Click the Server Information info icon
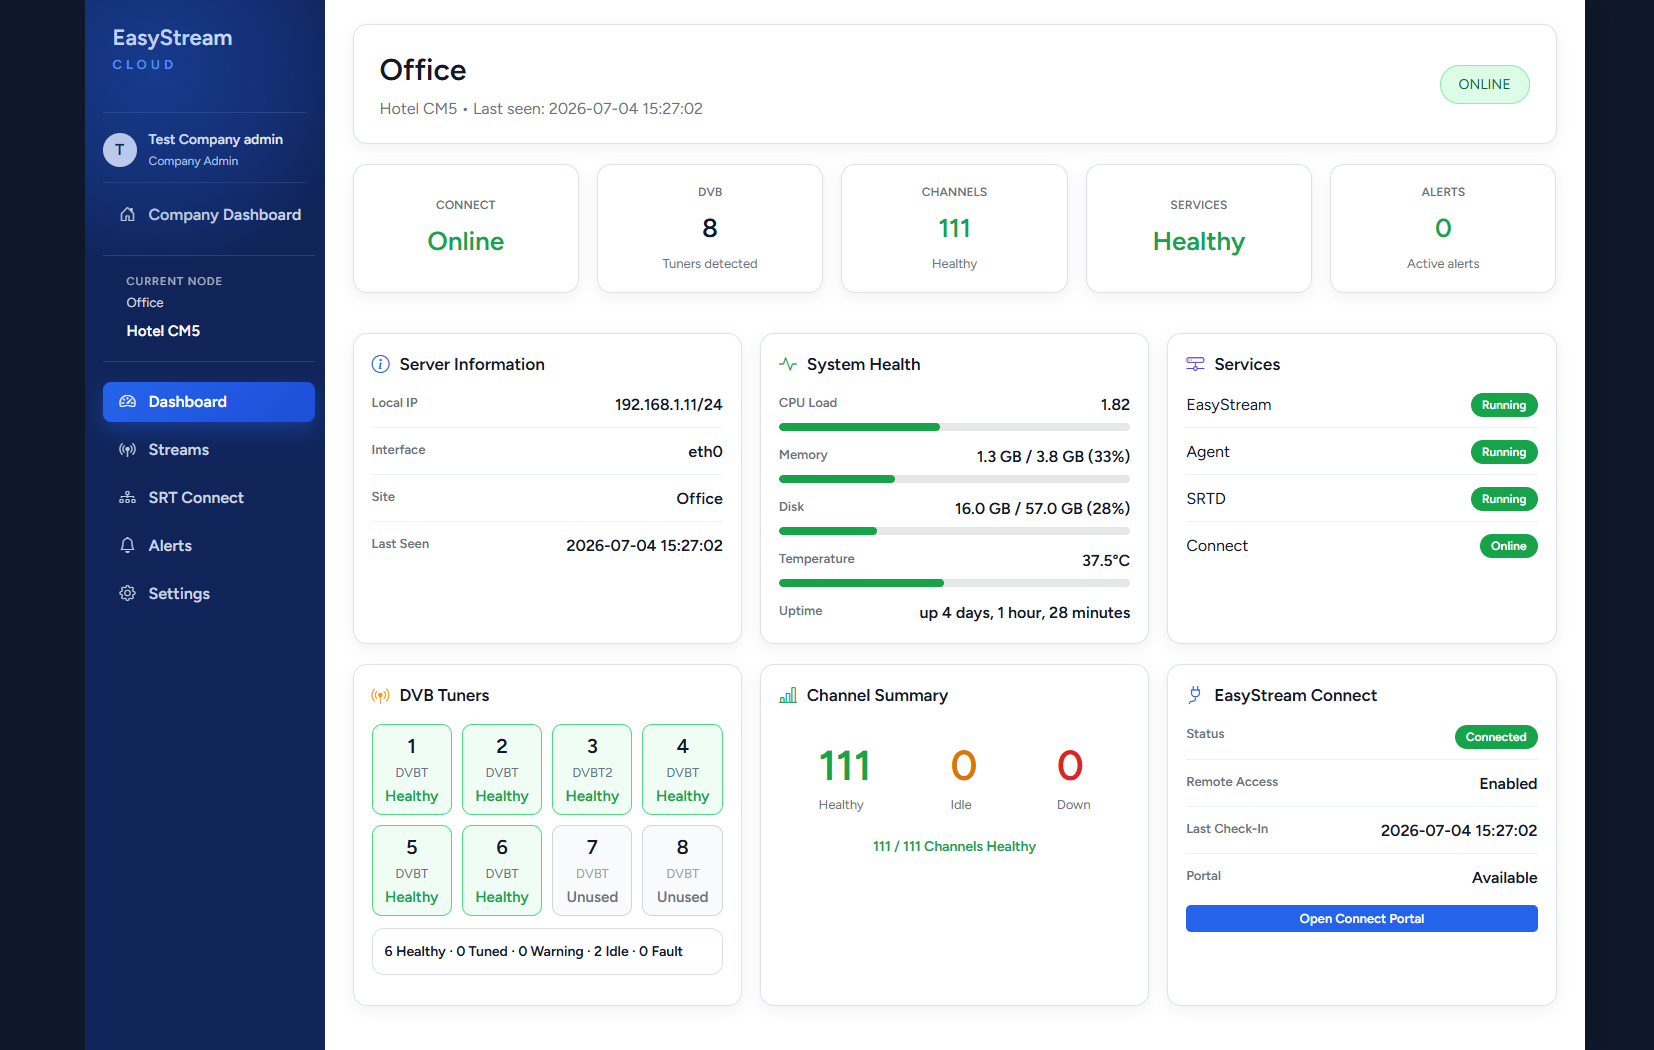1654x1050 pixels. (381, 364)
